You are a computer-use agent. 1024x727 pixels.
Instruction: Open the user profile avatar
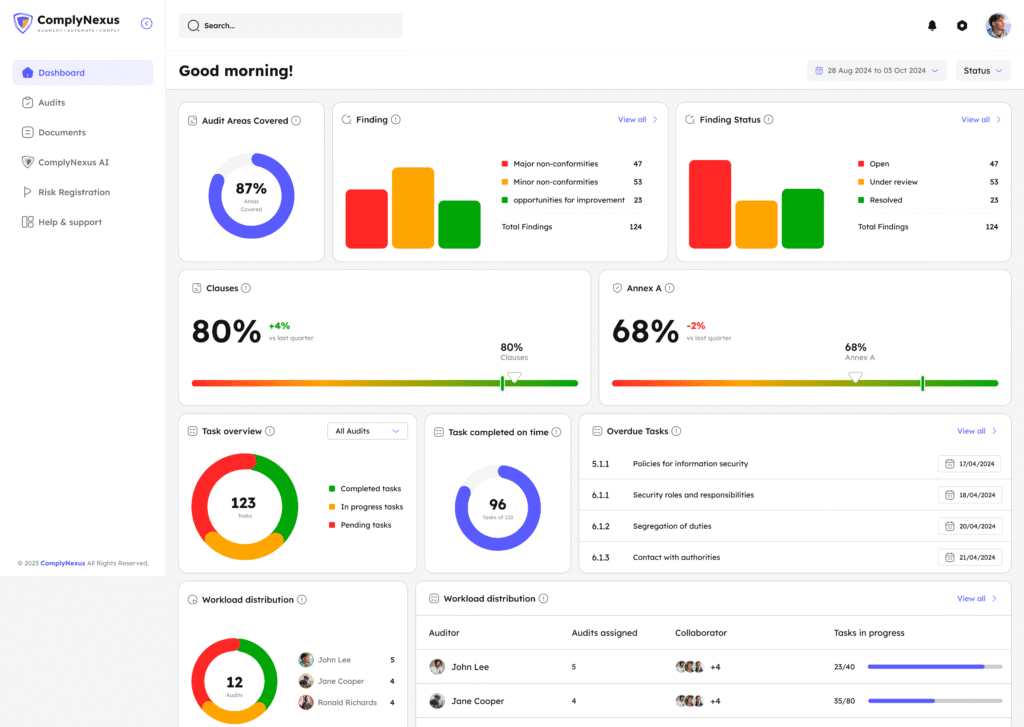[x=997, y=26]
